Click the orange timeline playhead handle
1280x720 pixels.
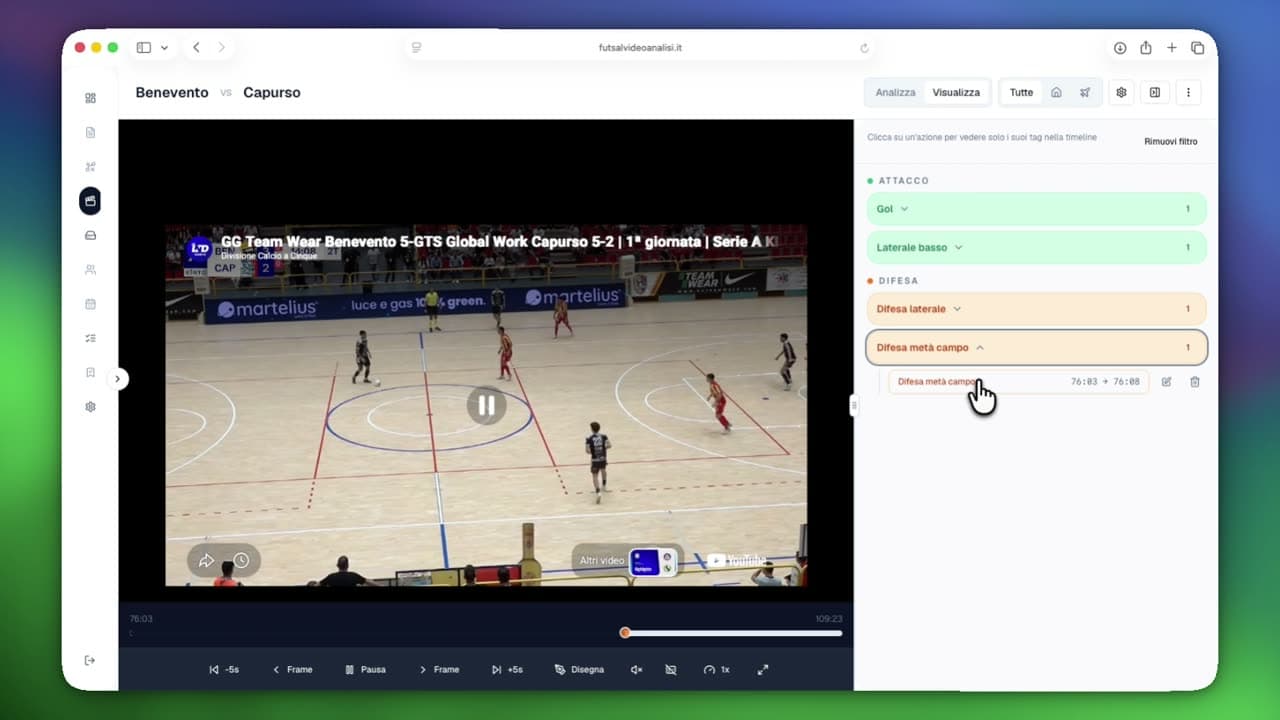coord(625,633)
